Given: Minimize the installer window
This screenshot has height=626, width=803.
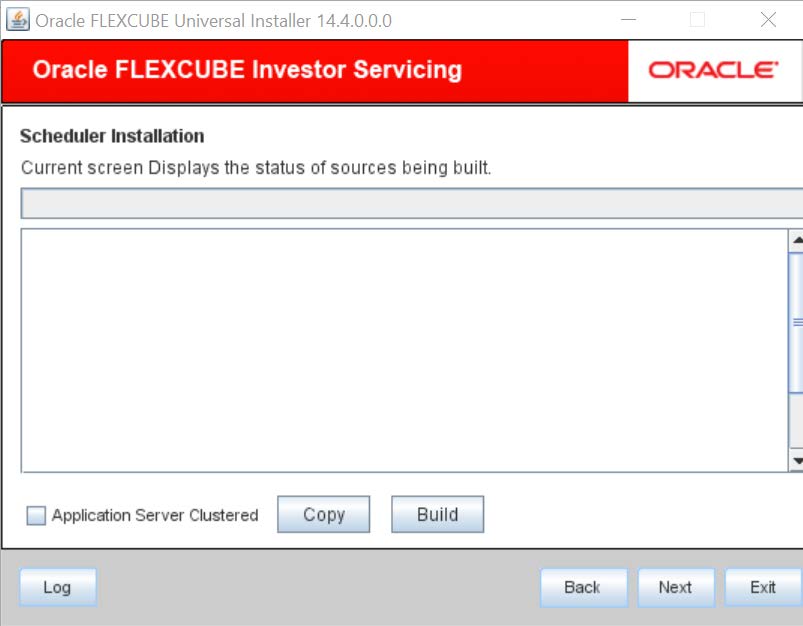Looking at the screenshot, I should click(628, 20).
